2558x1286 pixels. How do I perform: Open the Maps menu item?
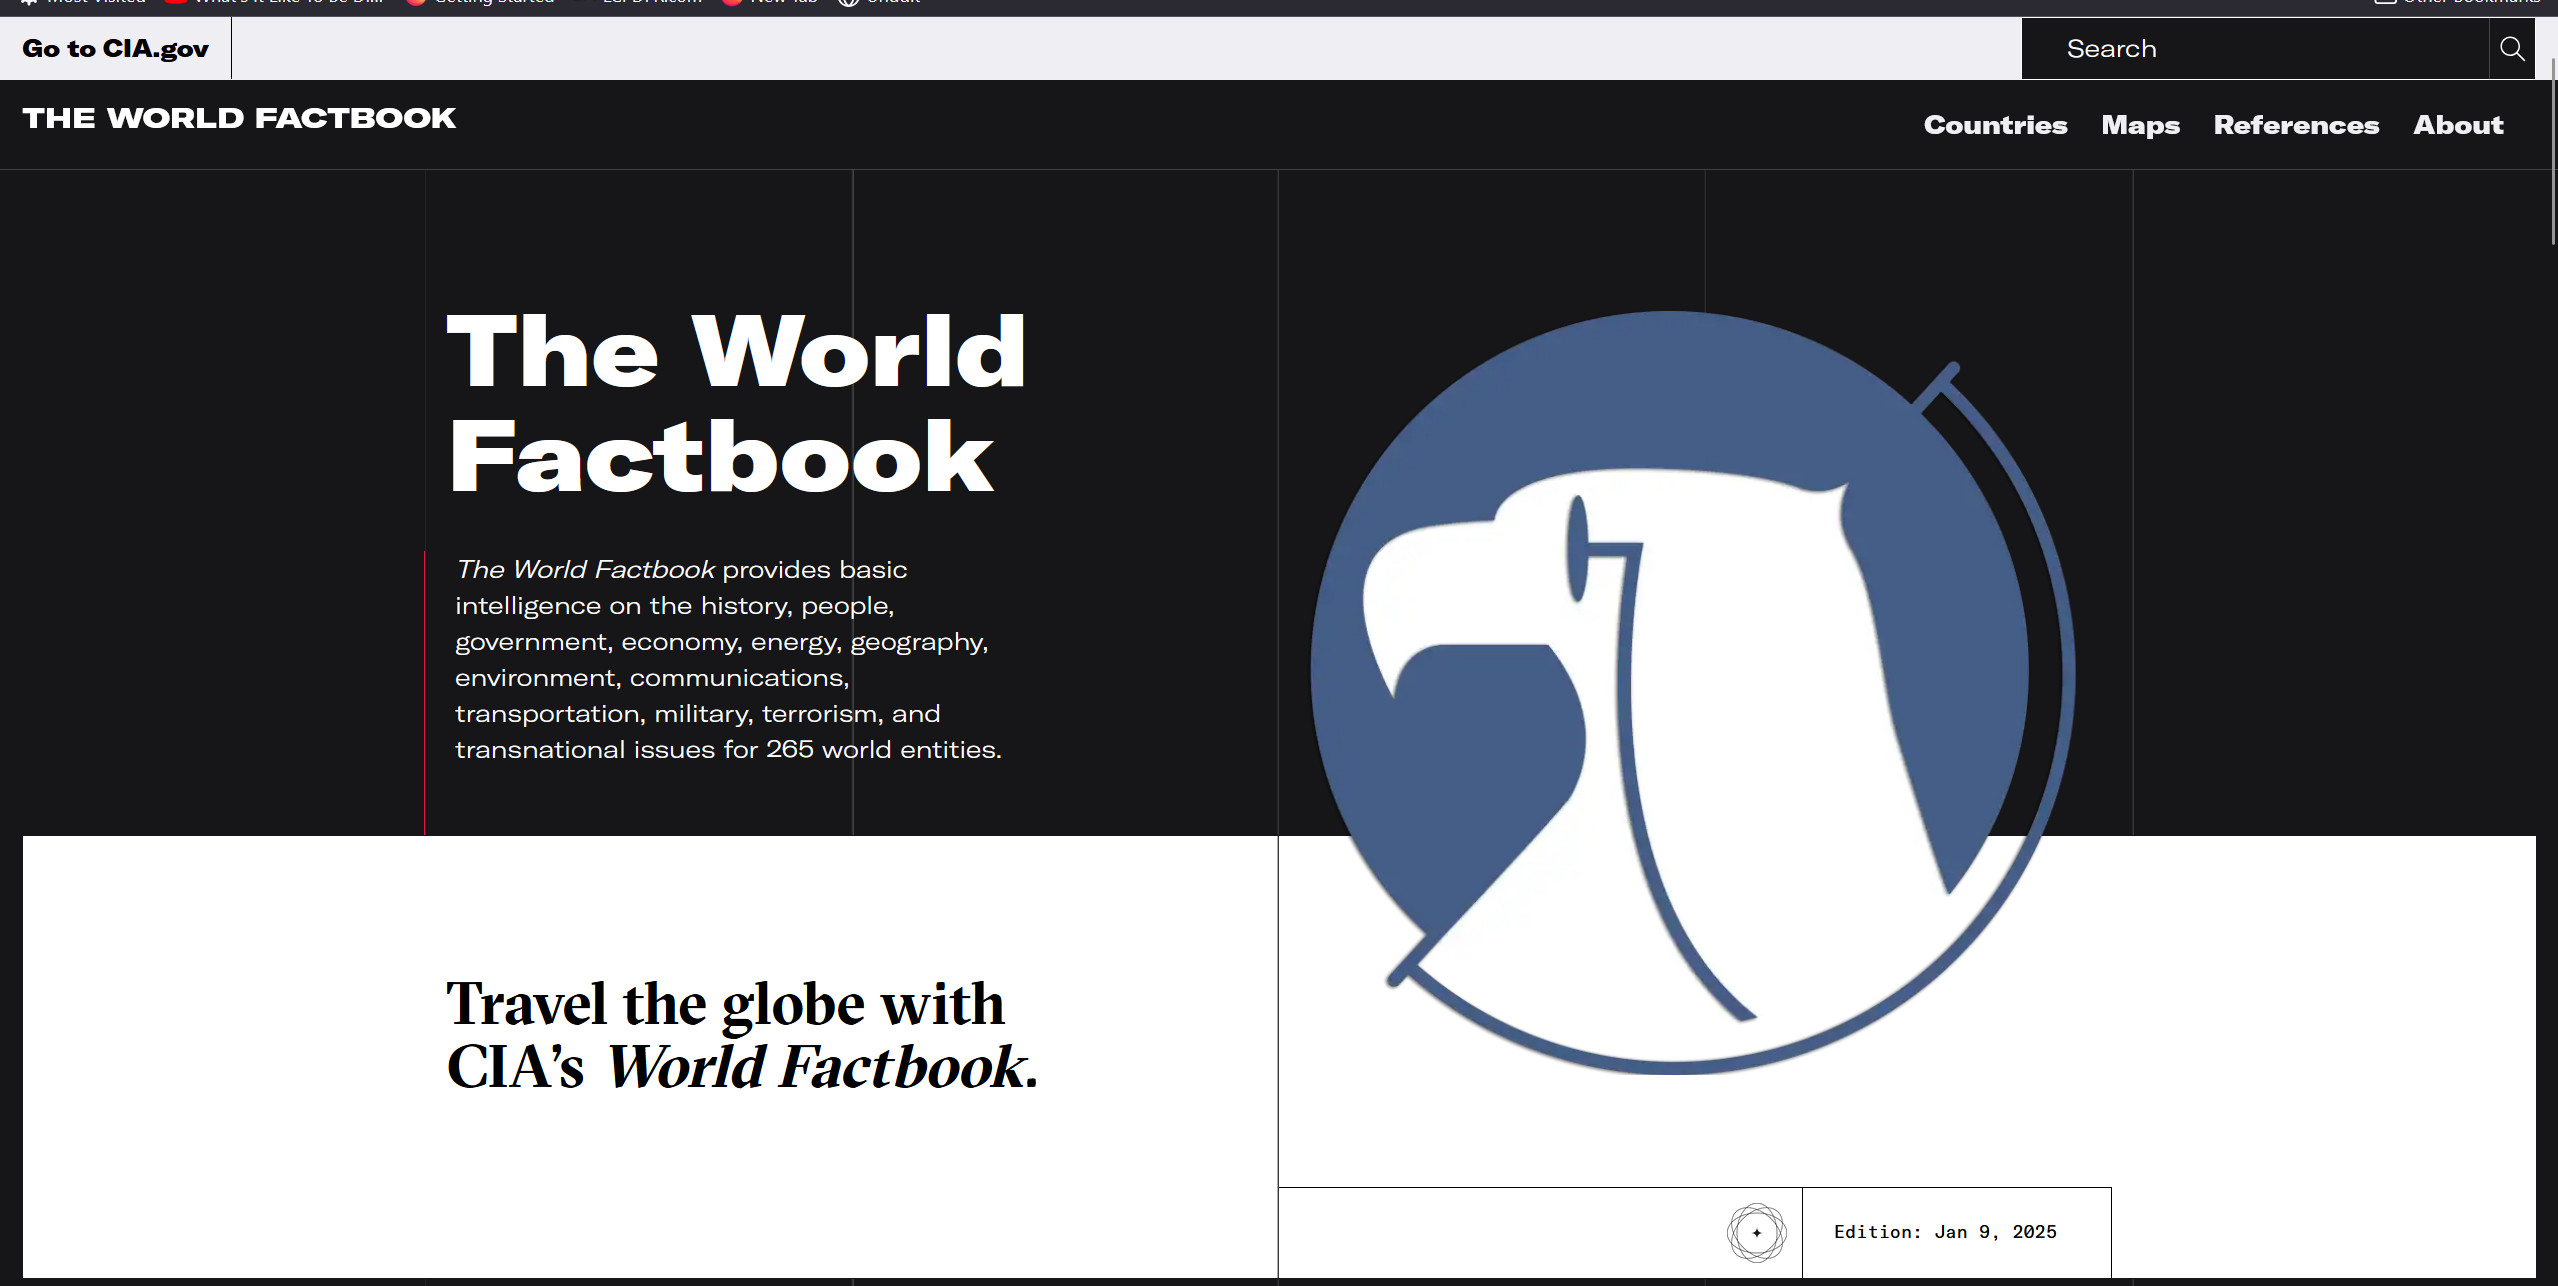click(x=2140, y=125)
